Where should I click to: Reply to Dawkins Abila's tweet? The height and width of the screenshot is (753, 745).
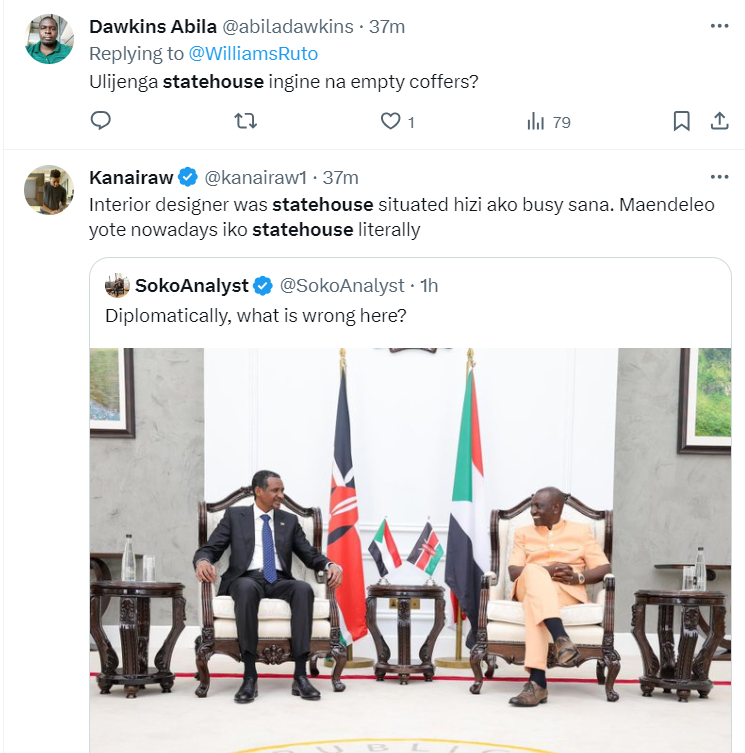[x=100, y=121]
